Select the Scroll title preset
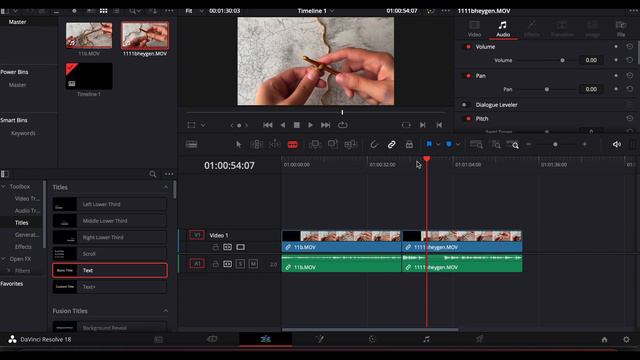The image size is (640, 360). (110, 254)
